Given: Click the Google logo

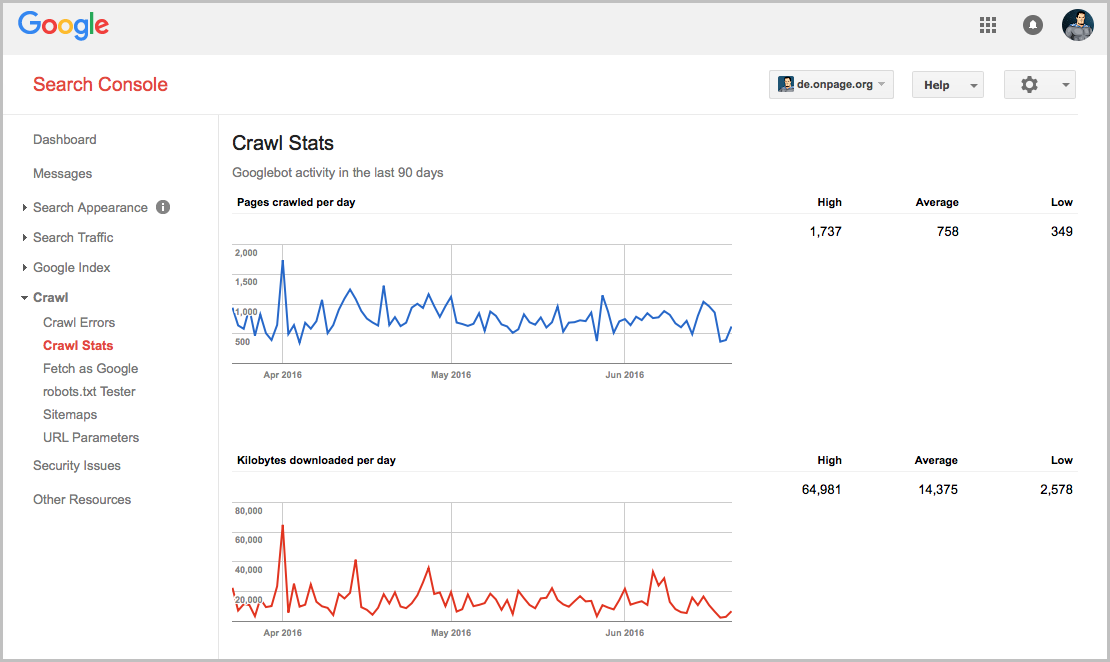Looking at the screenshot, I should [63, 26].
